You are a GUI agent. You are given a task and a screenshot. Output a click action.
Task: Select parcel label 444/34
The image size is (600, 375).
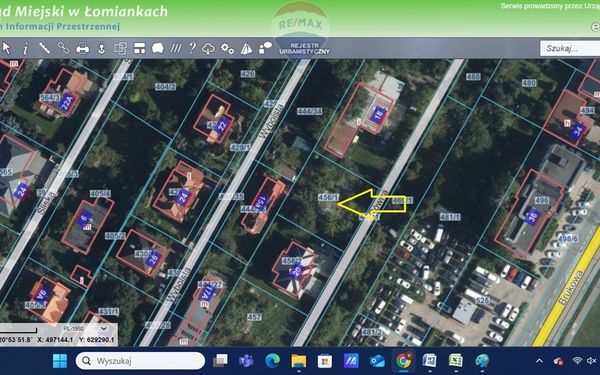pos(310,111)
